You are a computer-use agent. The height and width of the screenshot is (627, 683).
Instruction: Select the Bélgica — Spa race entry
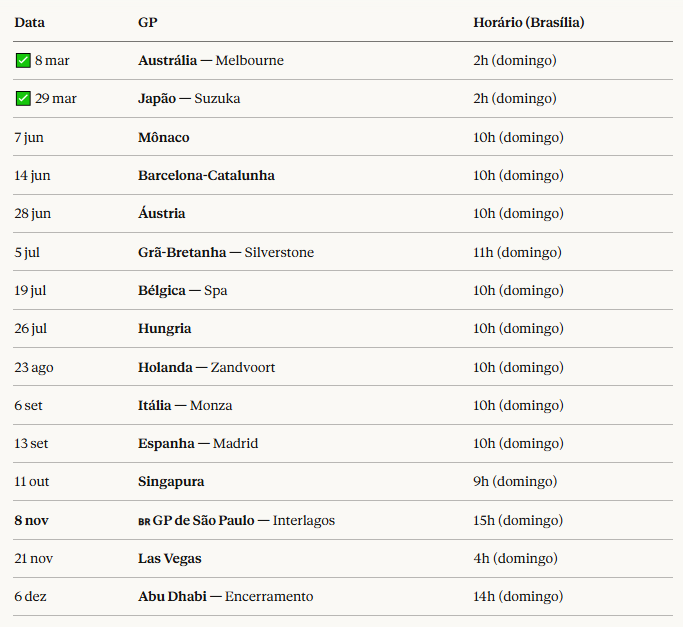point(182,291)
